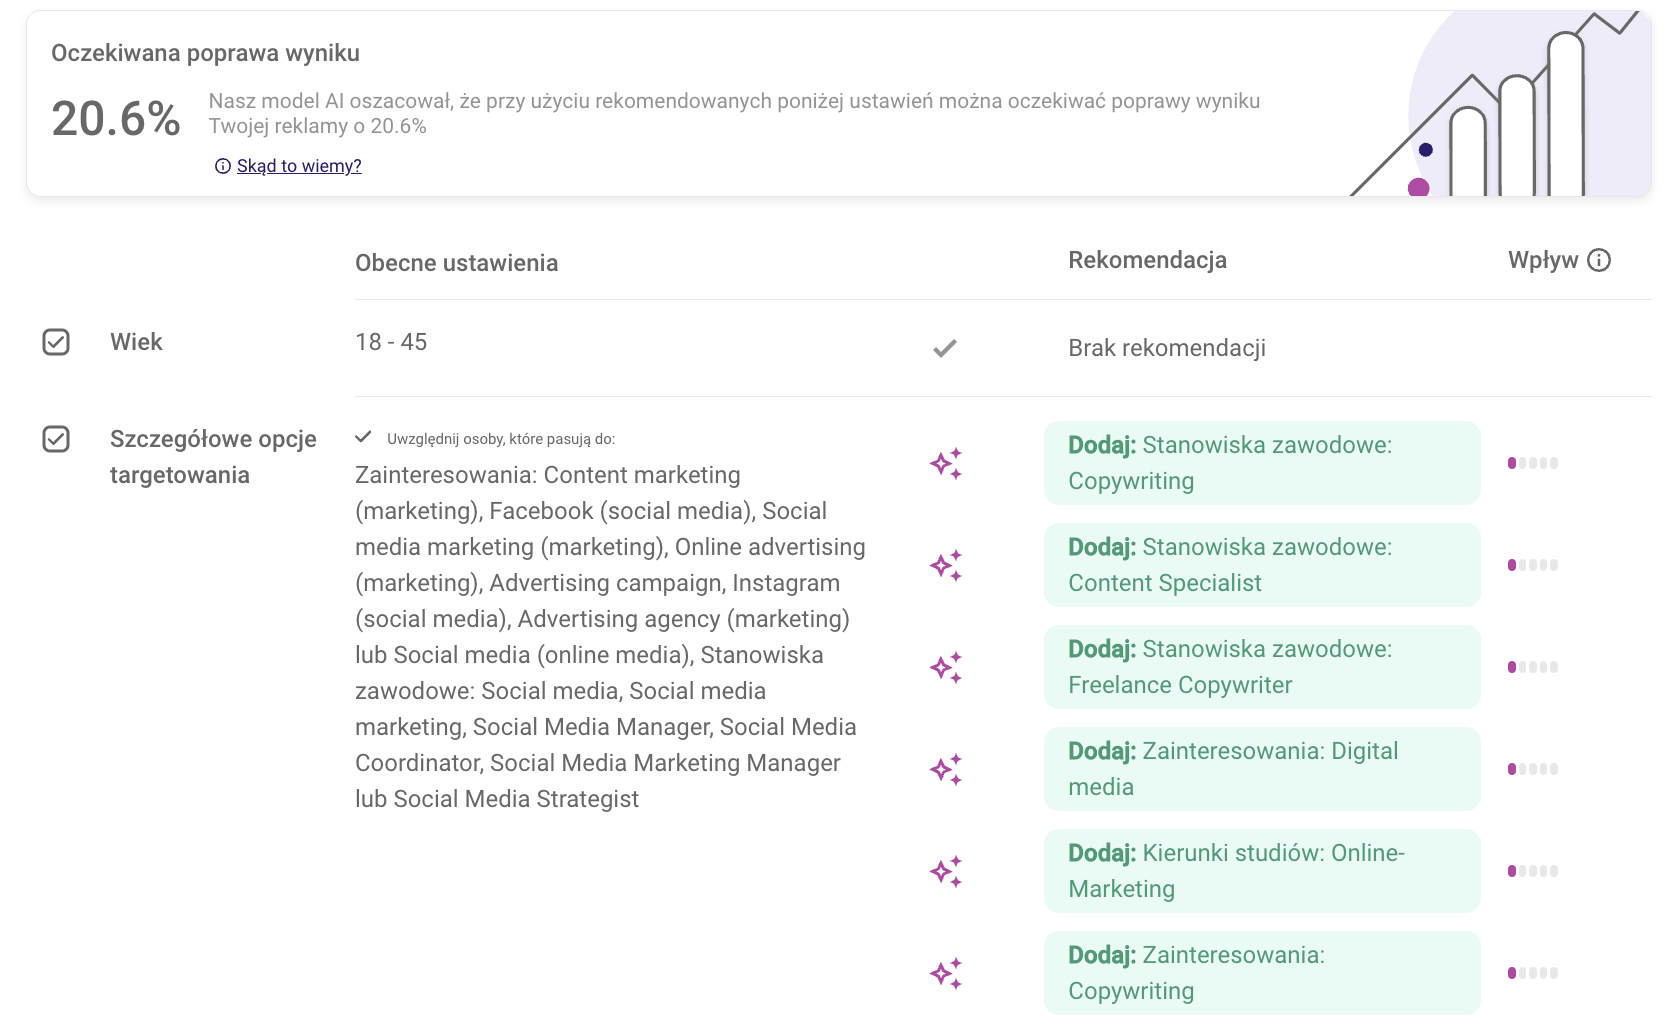Click the '18 - 45' age value

point(391,342)
